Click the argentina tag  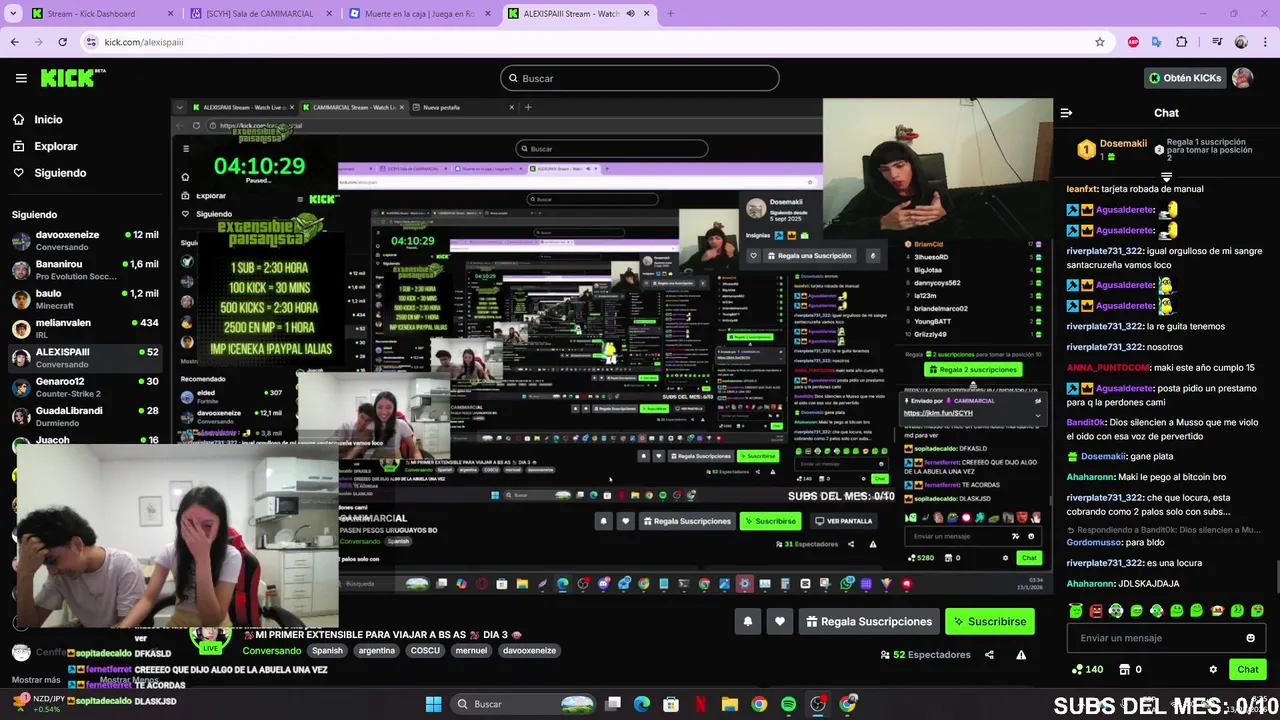coord(376,650)
